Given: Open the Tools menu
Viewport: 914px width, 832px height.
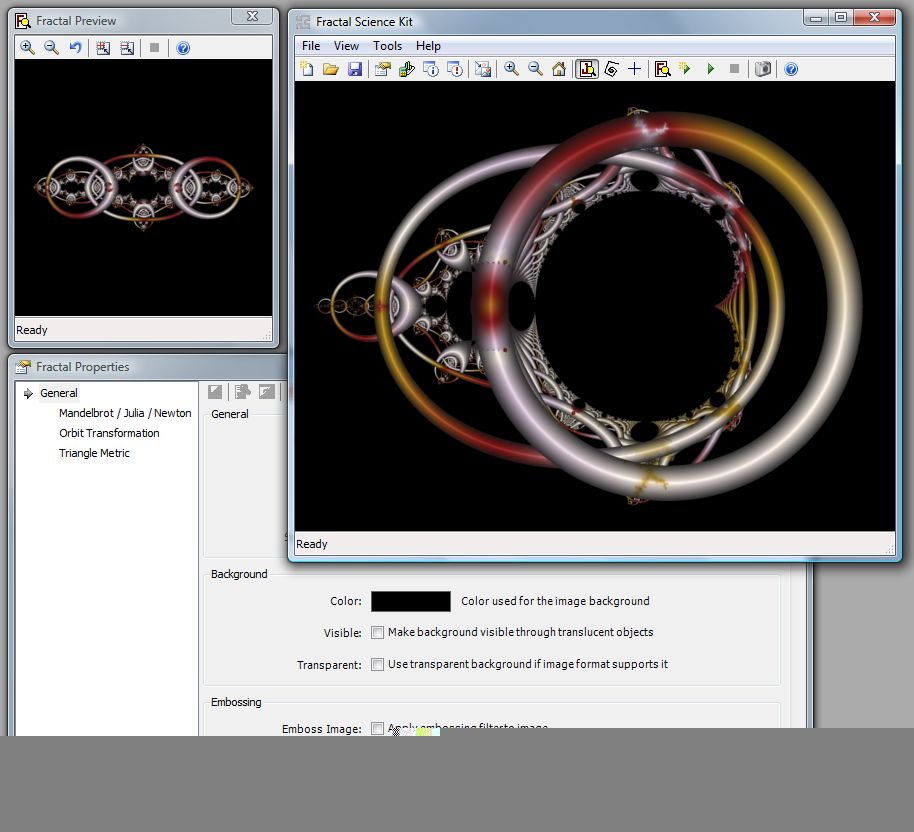Looking at the screenshot, I should (x=387, y=45).
